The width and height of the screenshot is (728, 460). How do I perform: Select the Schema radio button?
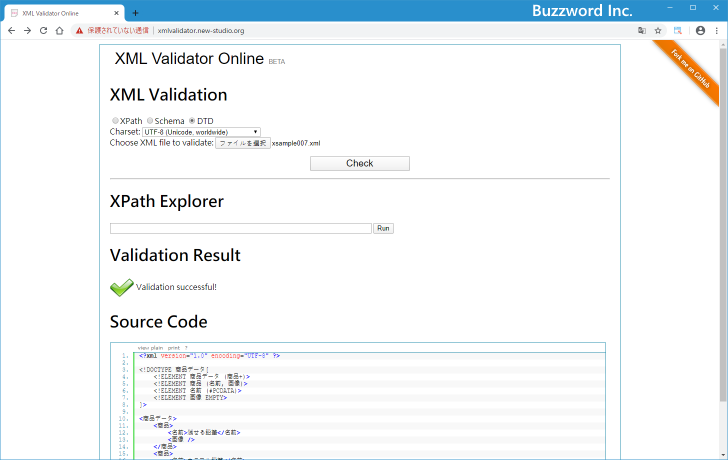[x=150, y=121]
